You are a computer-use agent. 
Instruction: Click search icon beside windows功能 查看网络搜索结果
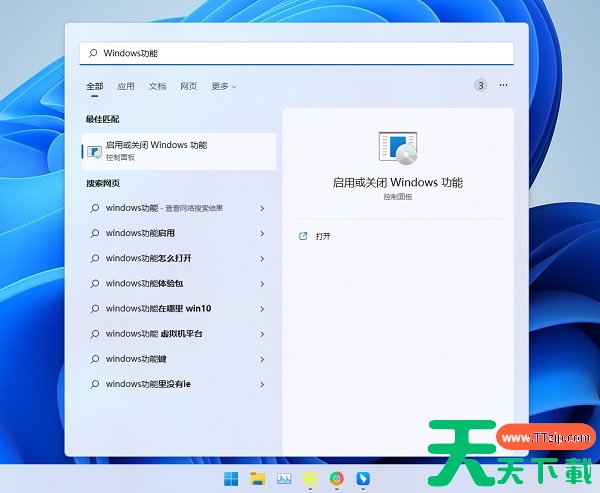(x=95, y=208)
